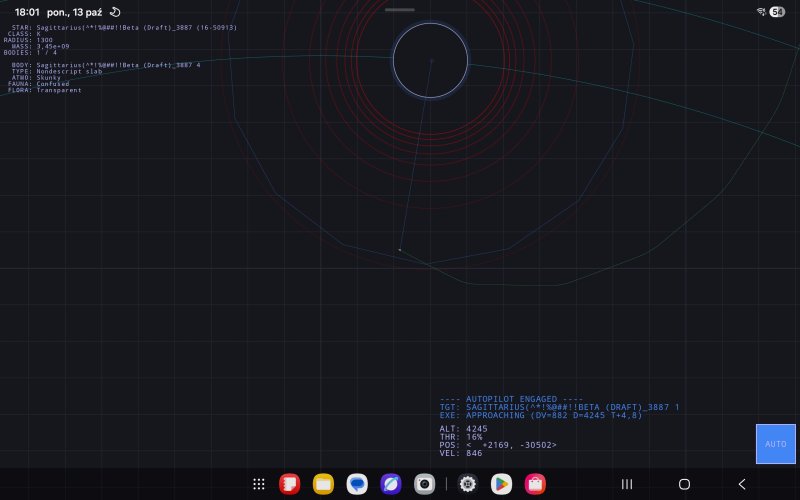This screenshot has width=800, height=500.
Task: Tap the battery and Wi-Fi status indicator
Action: [771, 11]
